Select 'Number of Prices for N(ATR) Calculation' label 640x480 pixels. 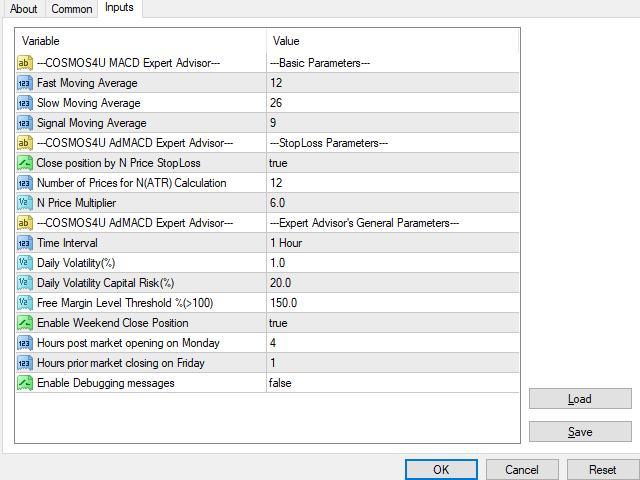click(131, 183)
